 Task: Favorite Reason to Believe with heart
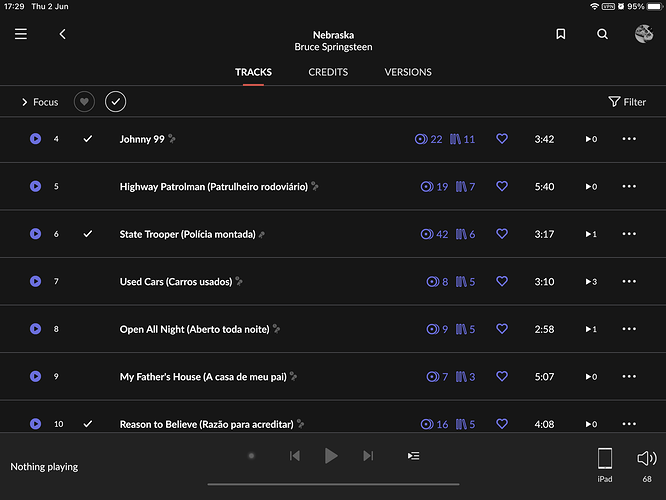click(x=502, y=424)
